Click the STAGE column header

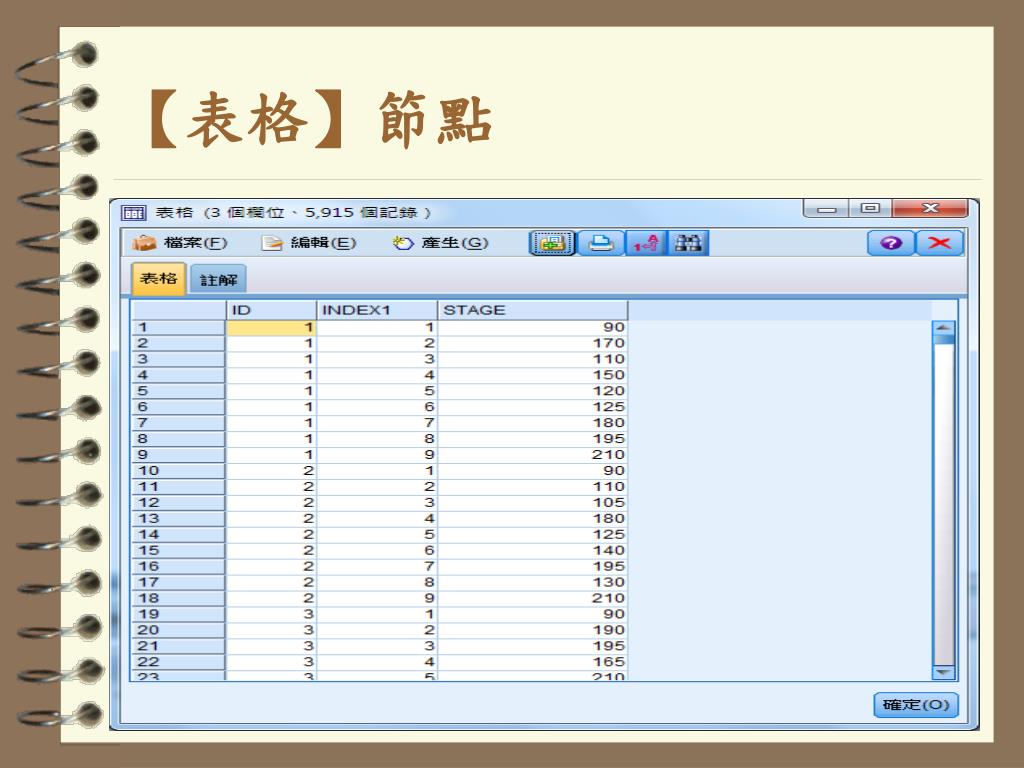click(533, 310)
